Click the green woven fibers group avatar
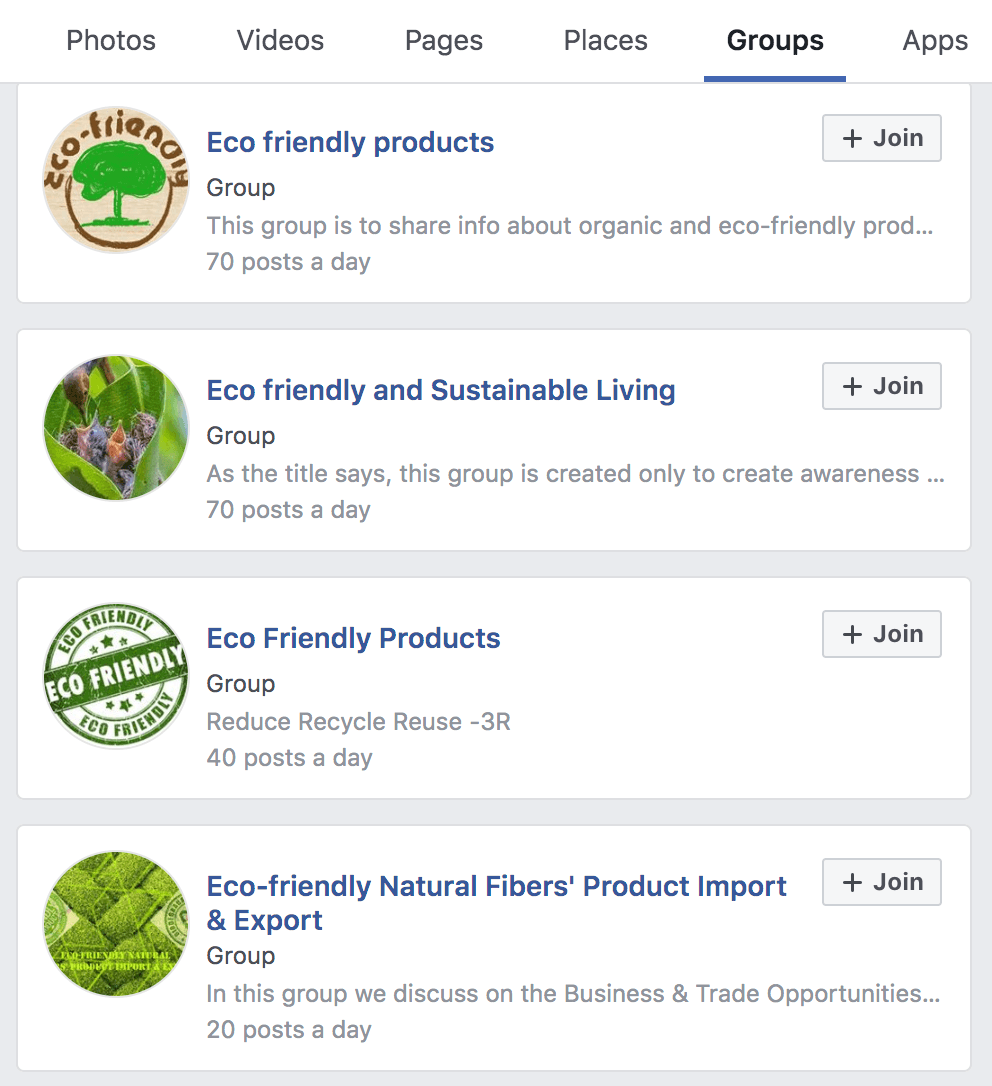Image resolution: width=992 pixels, height=1086 pixels. point(116,924)
